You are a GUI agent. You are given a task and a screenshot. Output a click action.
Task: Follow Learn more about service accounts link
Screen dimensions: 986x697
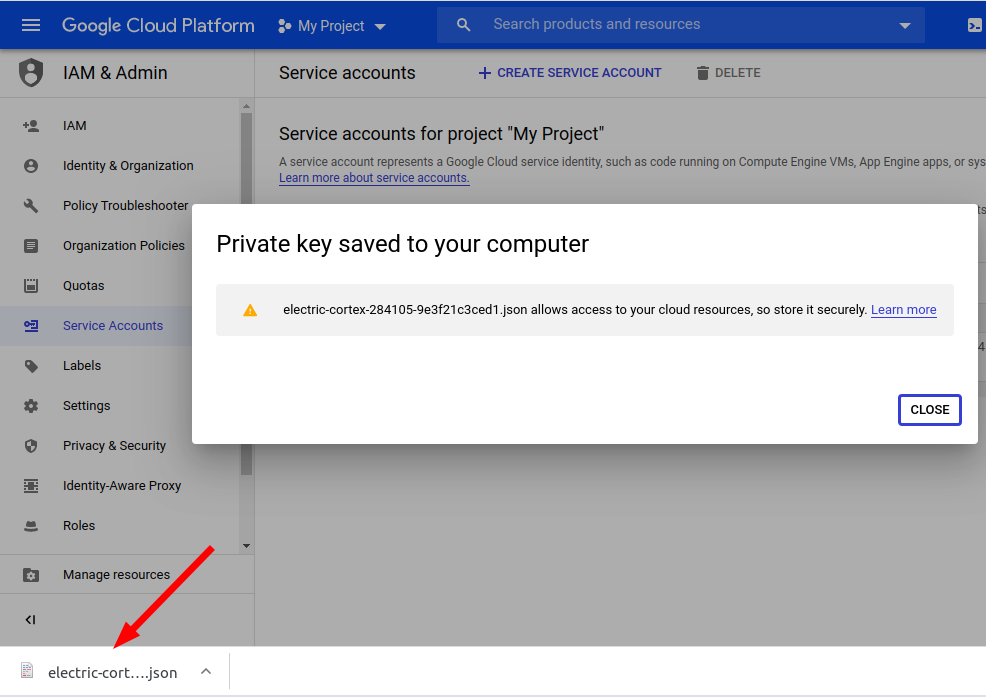(x=374, y=178)
